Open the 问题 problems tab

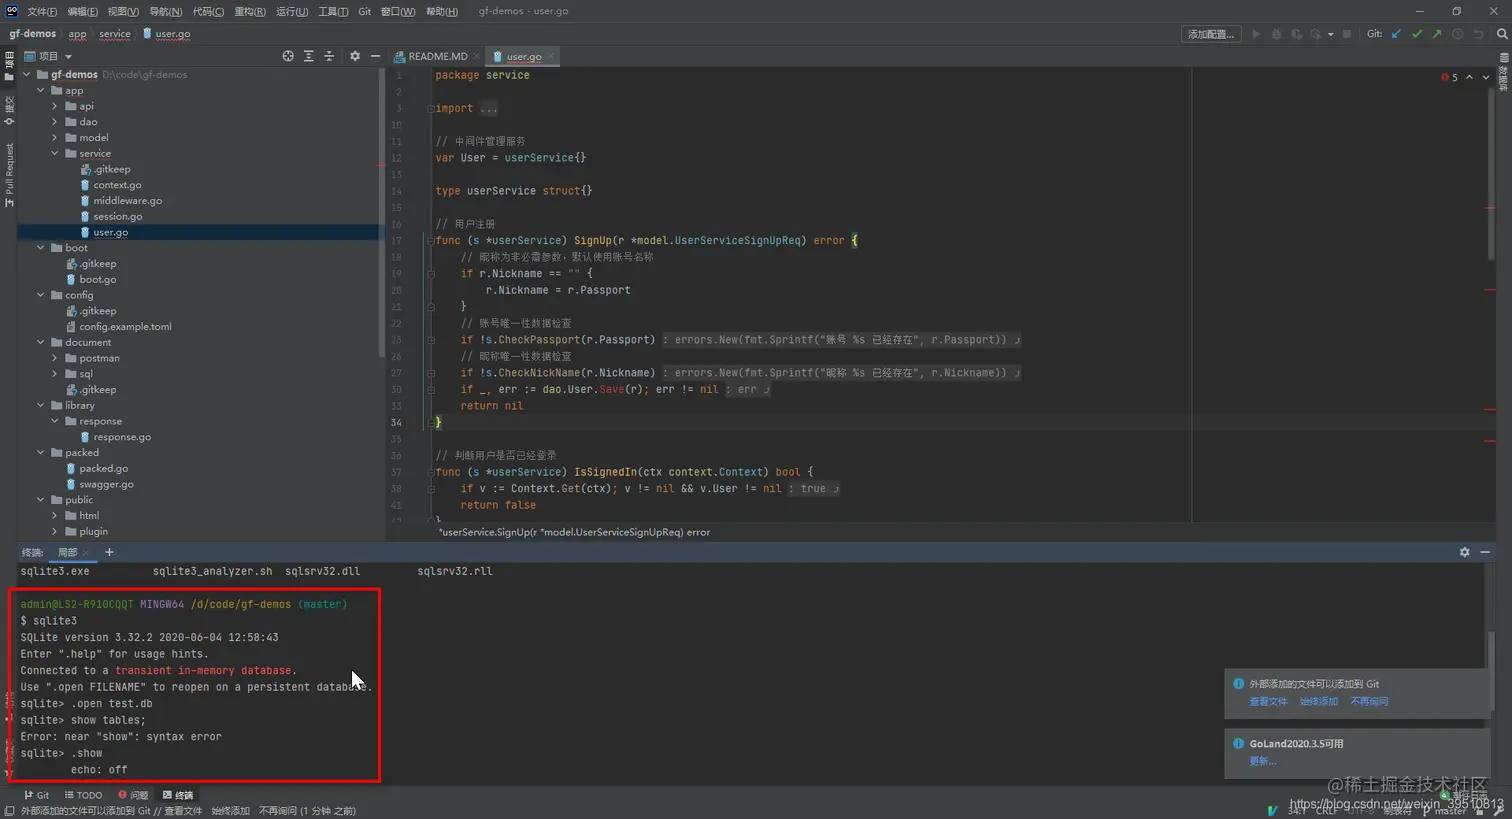(x=133, y=796)
